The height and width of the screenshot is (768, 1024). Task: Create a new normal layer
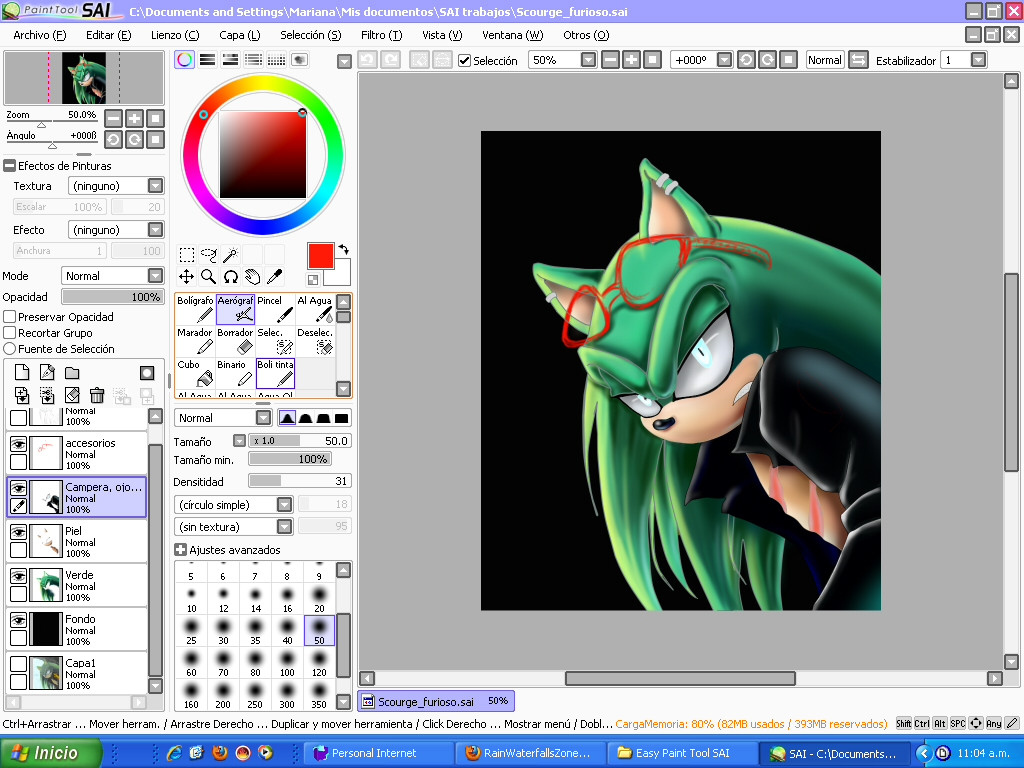coord(22,372)
